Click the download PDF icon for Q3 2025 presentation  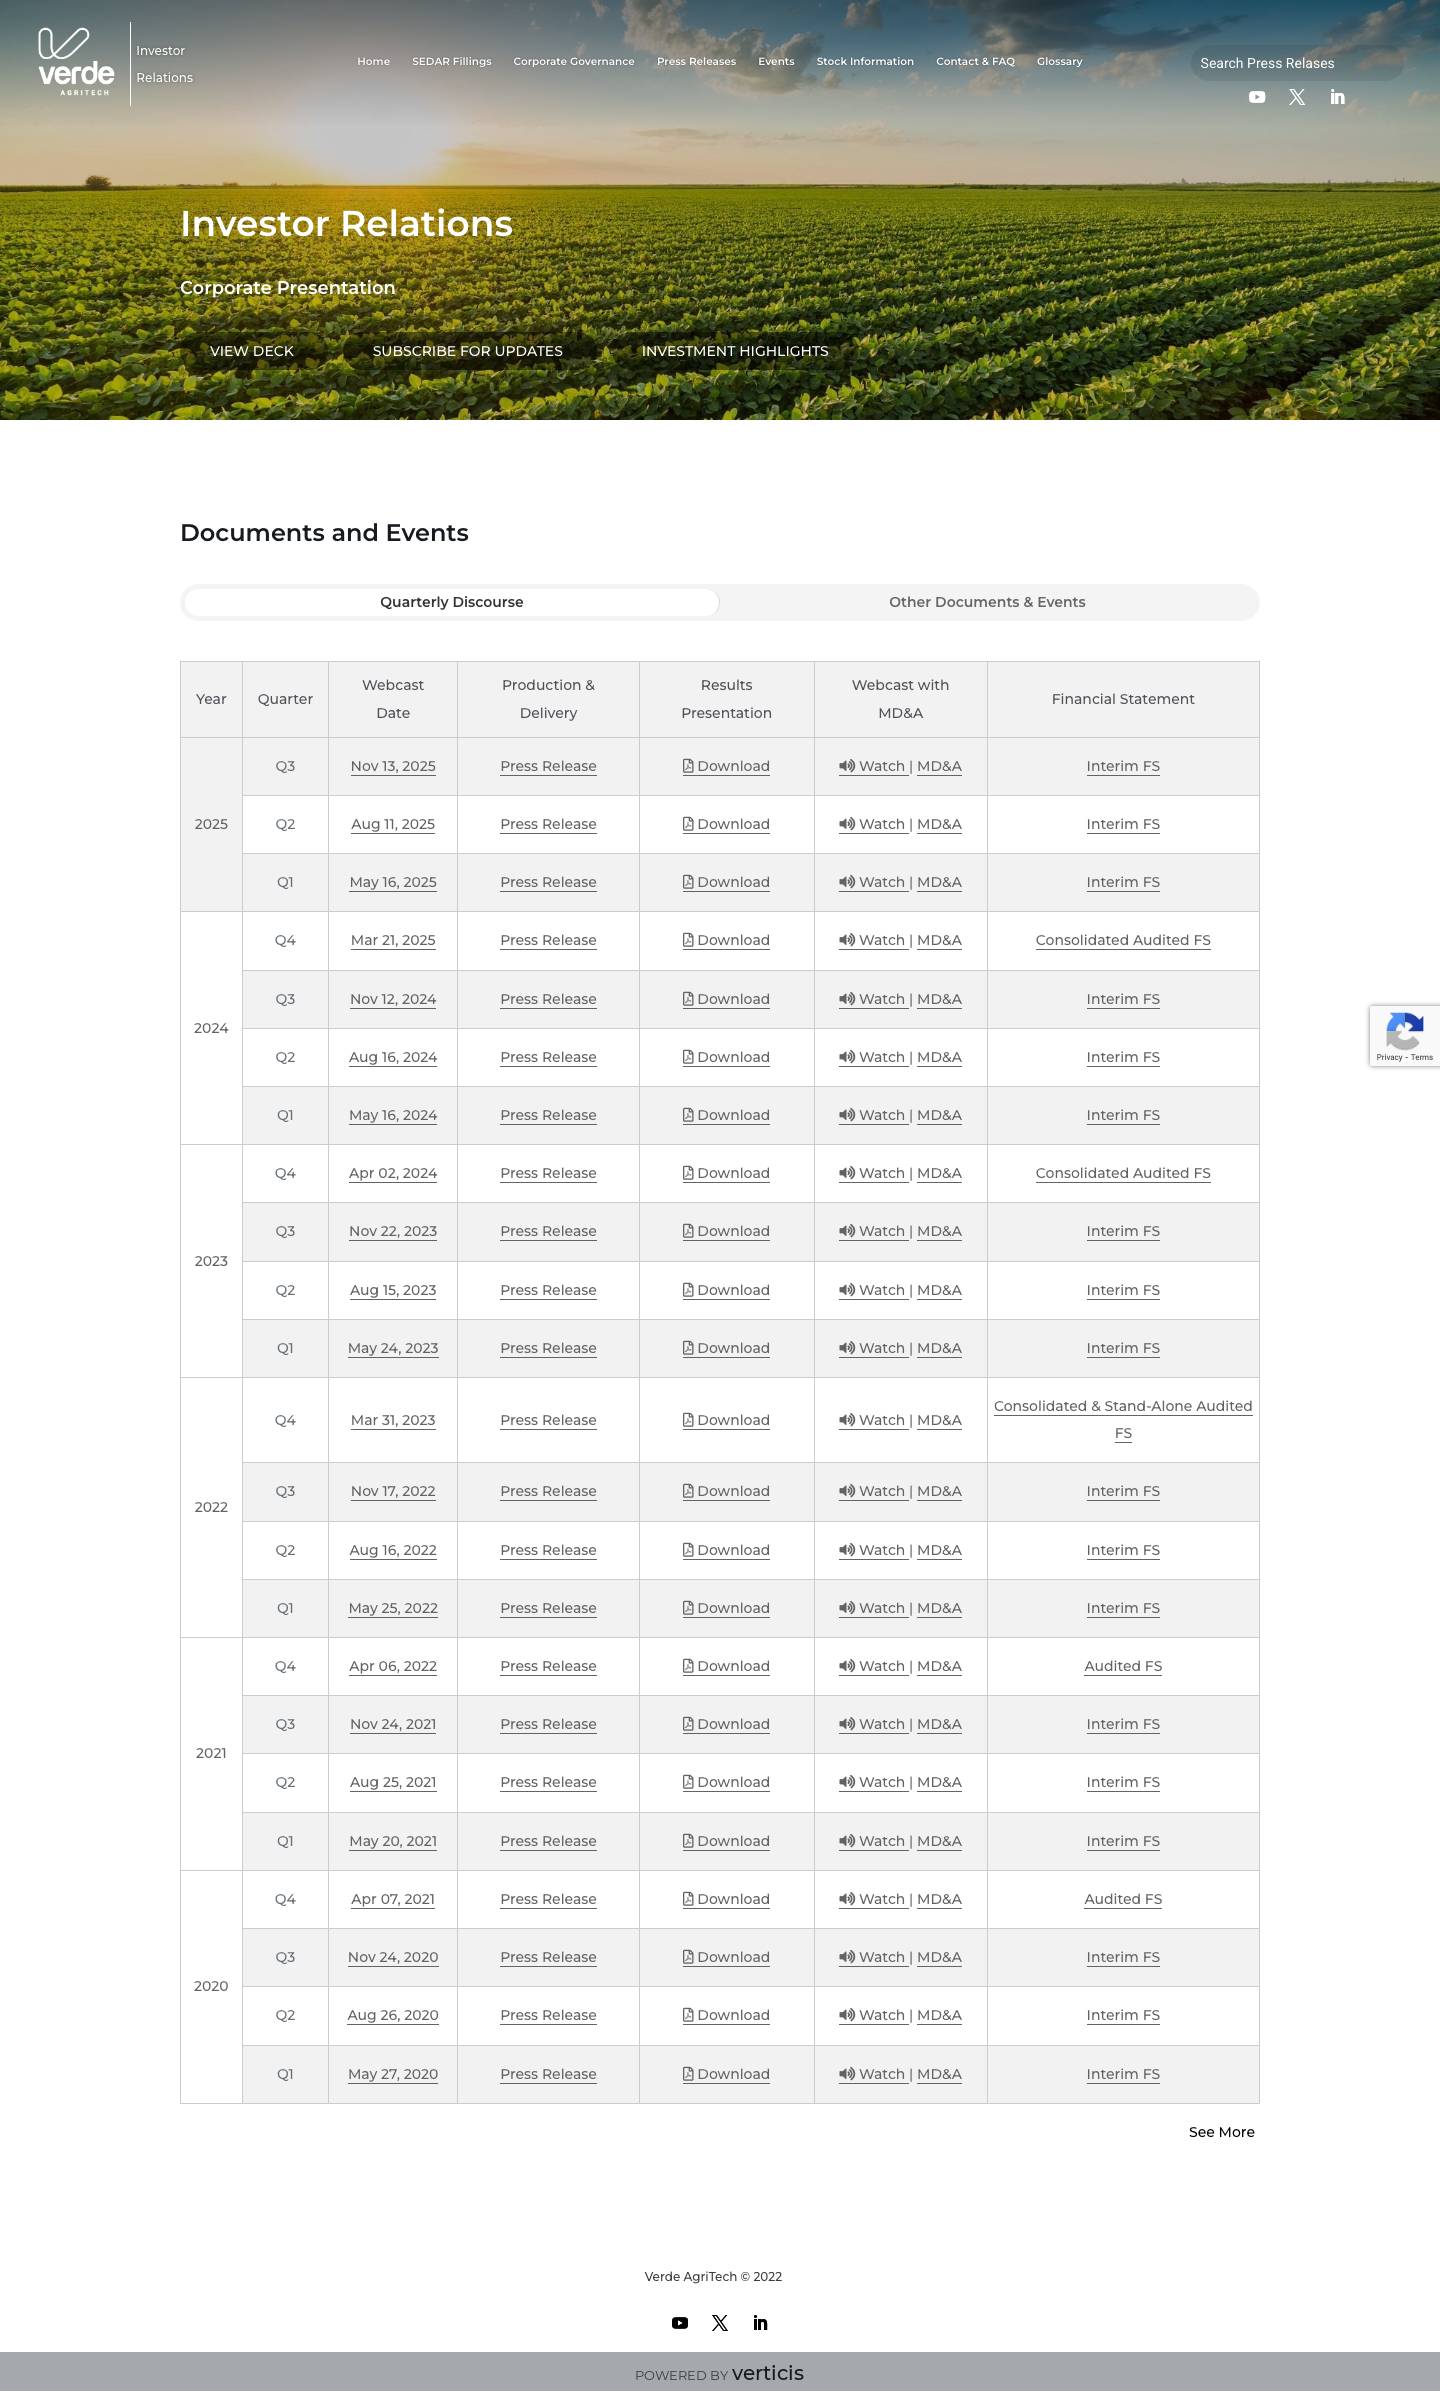(x=687, y=766)
